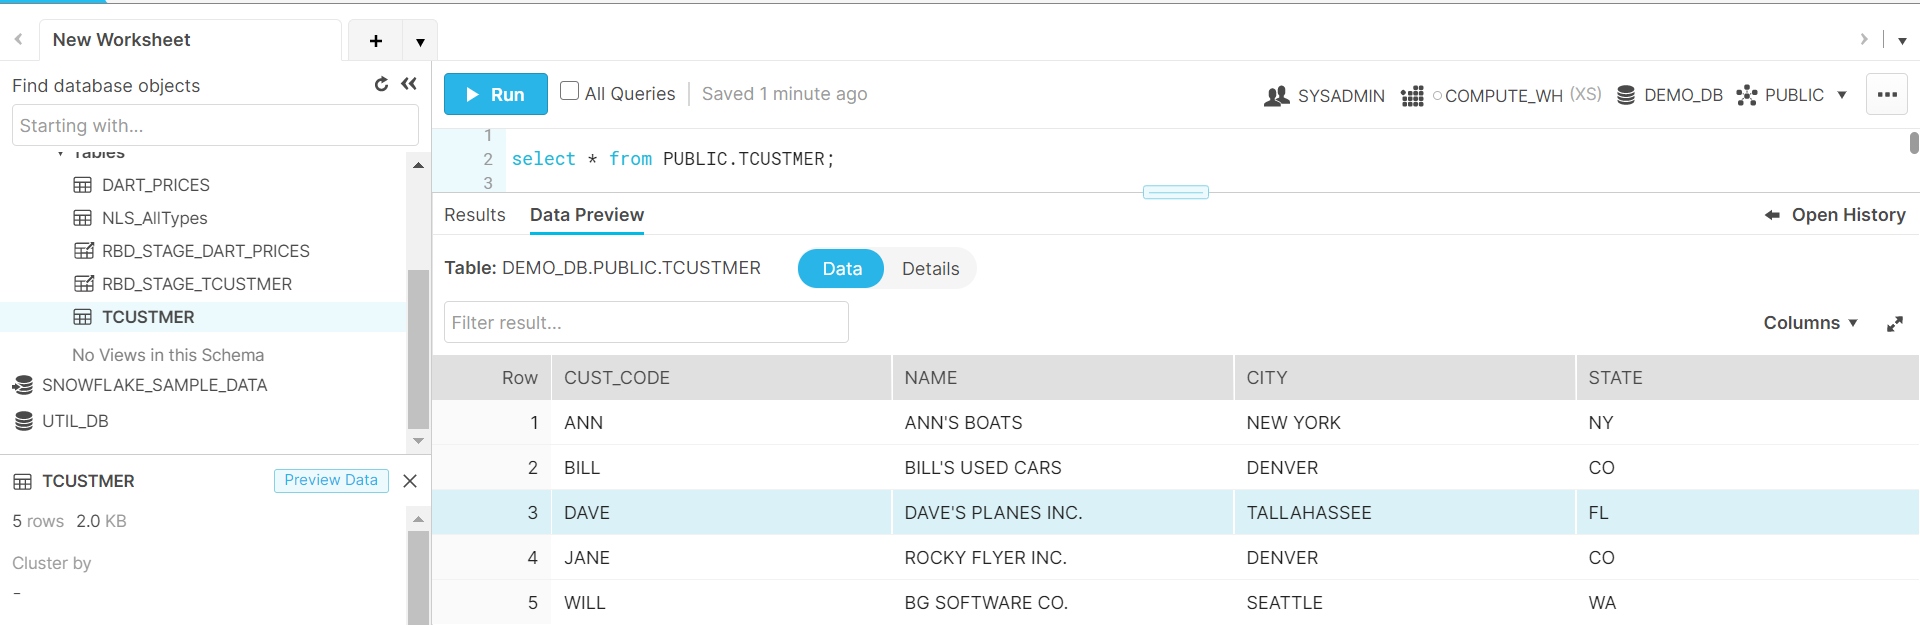Select the New Worksheet tab
Image resolution: width=1920 pixels, height=625 pixels.
coord(122,40)
